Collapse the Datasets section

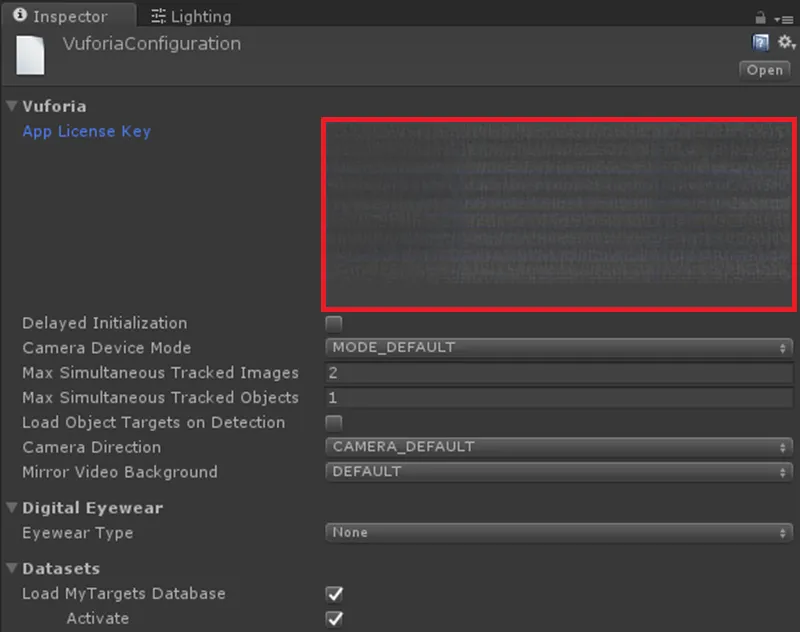[12, 569]
